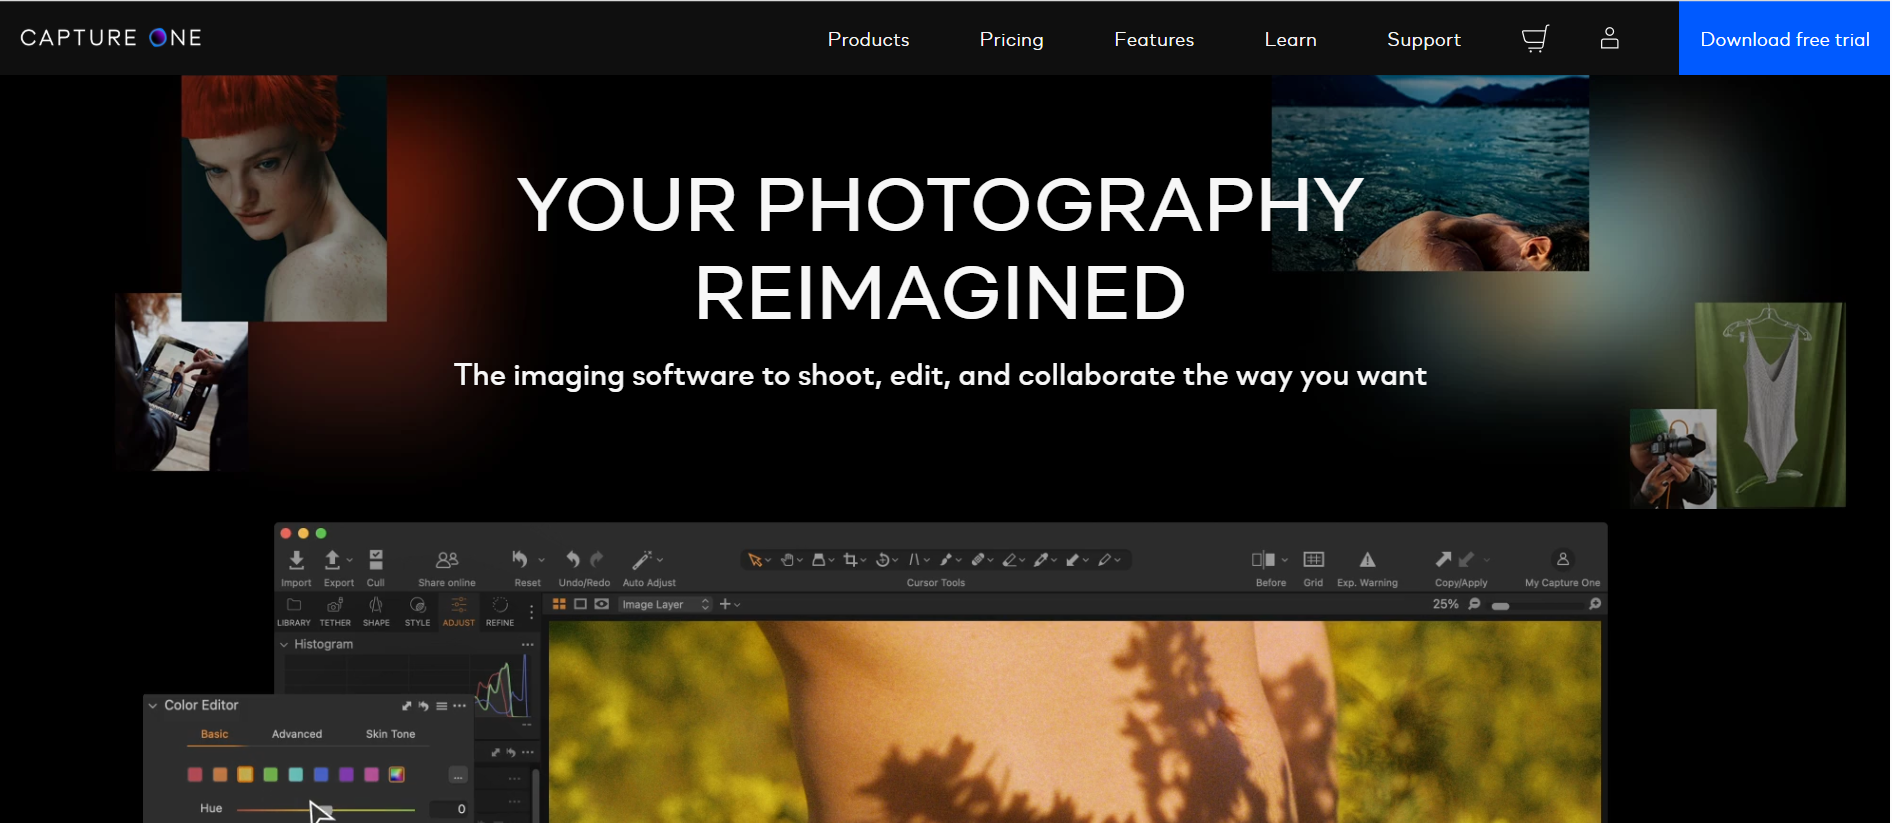Click the user account icon
The image size is (1892, 823).
coord(1609,38)
